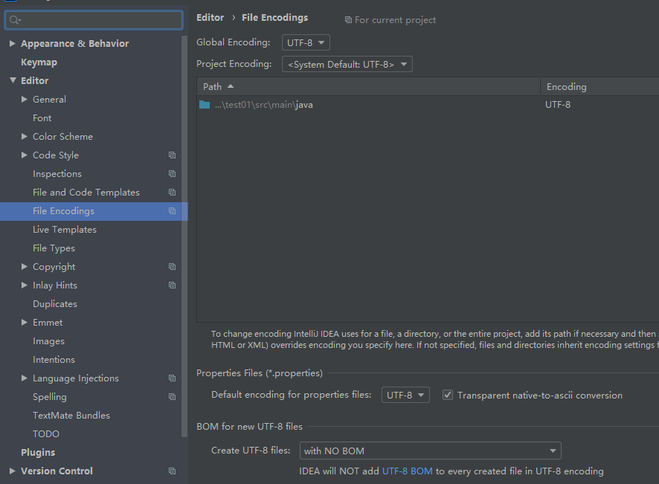Click project-level icon next to Copyright
659x484 pixels.
click(172, 266)
